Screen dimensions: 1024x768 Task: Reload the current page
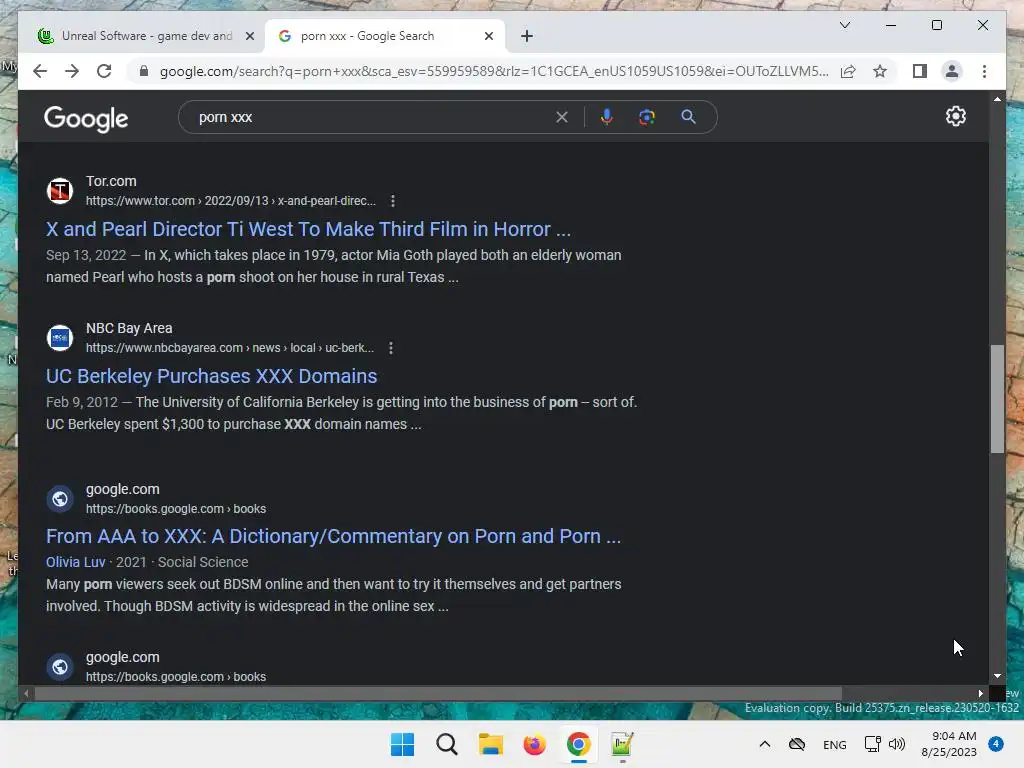pyautogui.click(x=104, y=71)
